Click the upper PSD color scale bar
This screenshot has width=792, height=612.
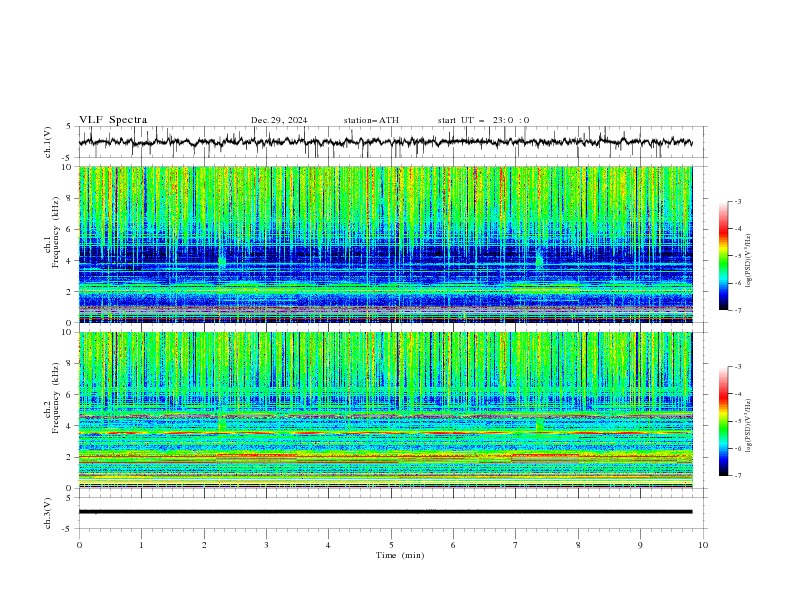(724, 256)
